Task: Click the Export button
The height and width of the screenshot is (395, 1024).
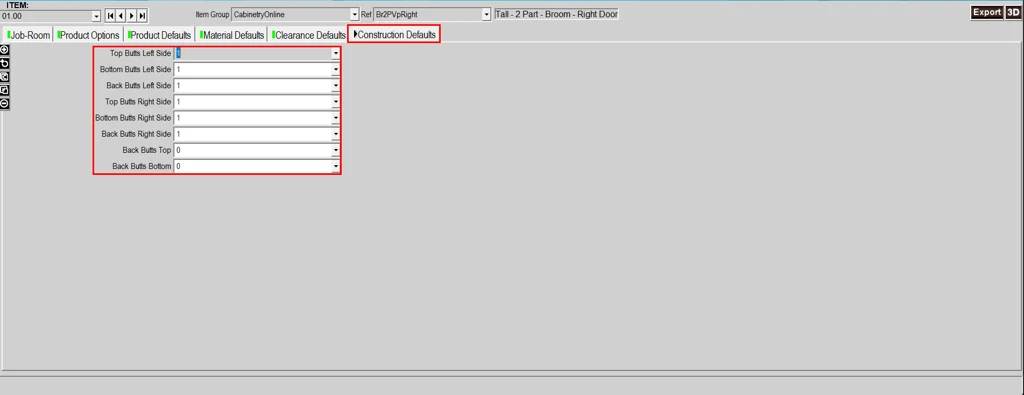Action: click(987, 12)
